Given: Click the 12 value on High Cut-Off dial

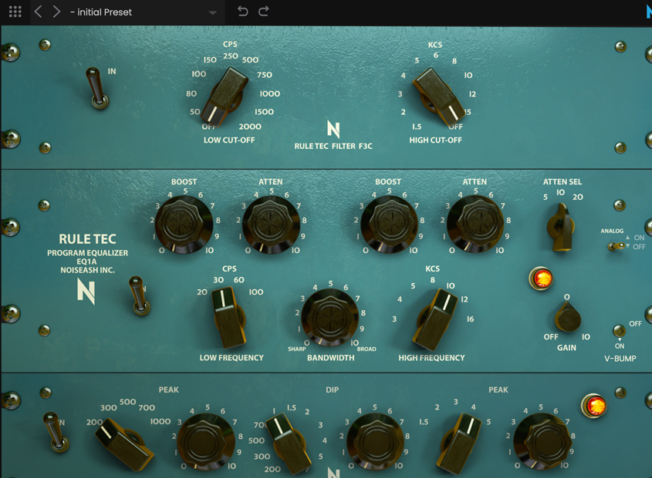Looking at the screenshot, I should (472, 94).
